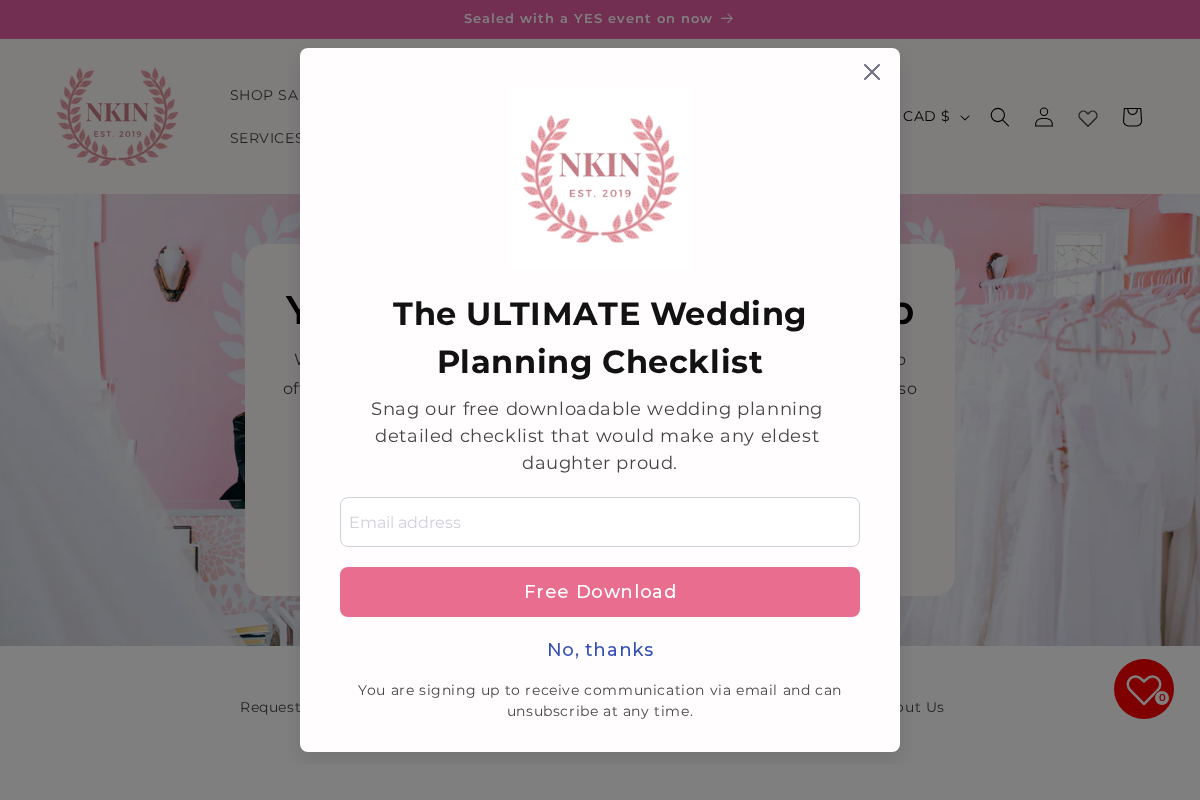Click the arrow in the announcement bar
The width and height of the screenshot is (1200, 800).
727,18
